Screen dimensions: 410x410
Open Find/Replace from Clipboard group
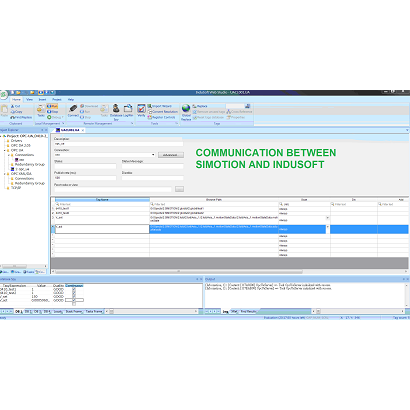click(21, 117)
